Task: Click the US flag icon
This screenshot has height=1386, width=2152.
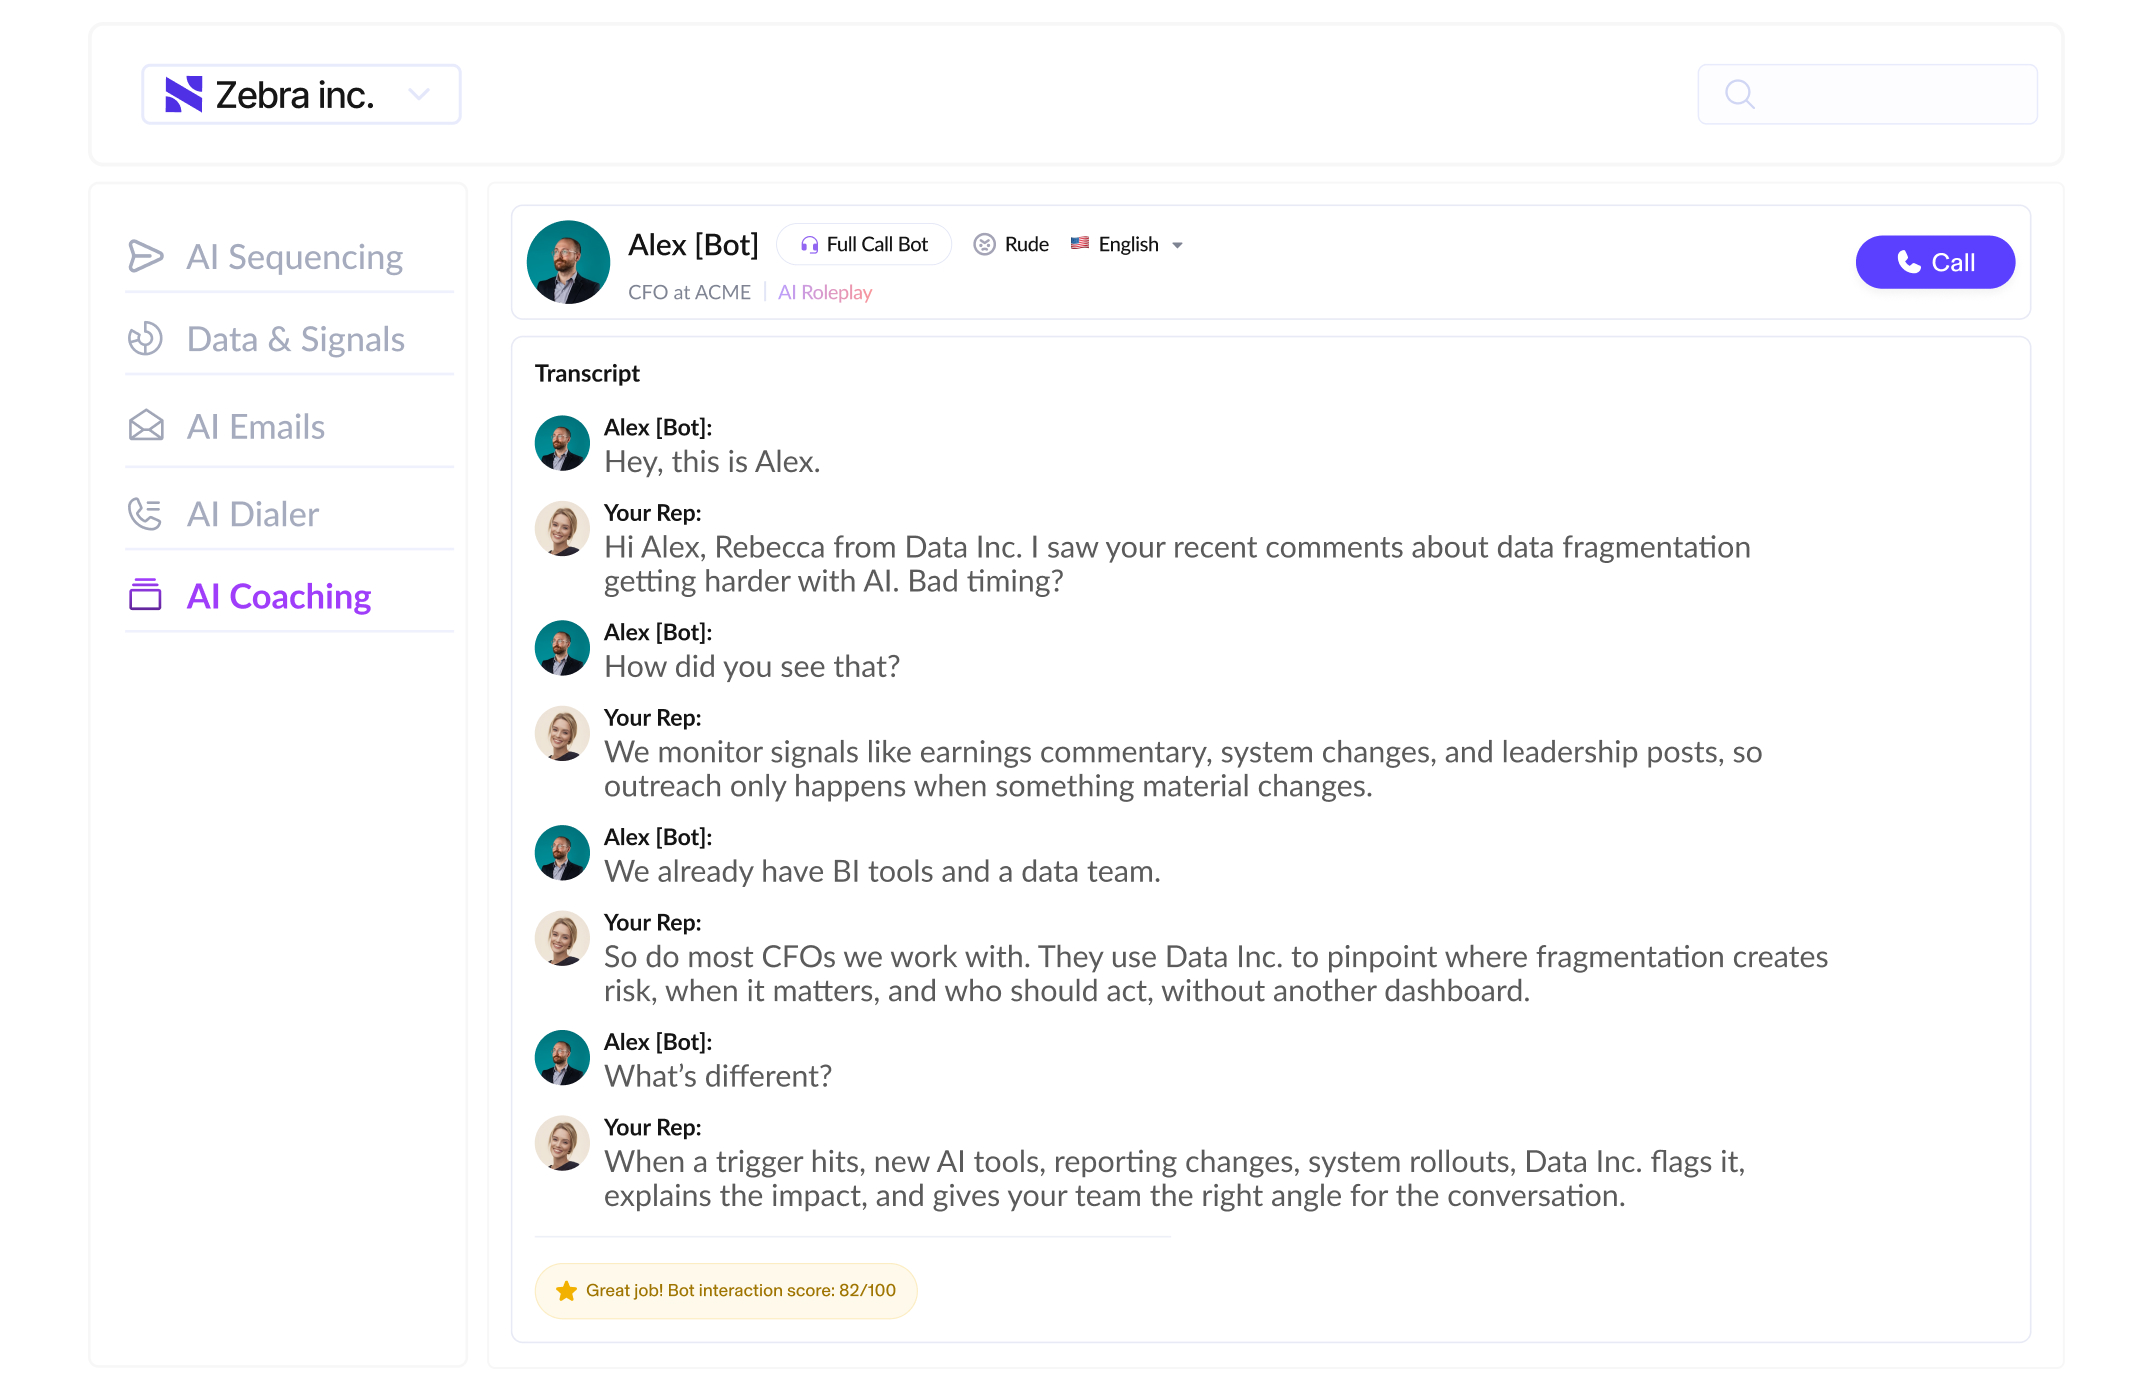Action: coord(1080,243)
